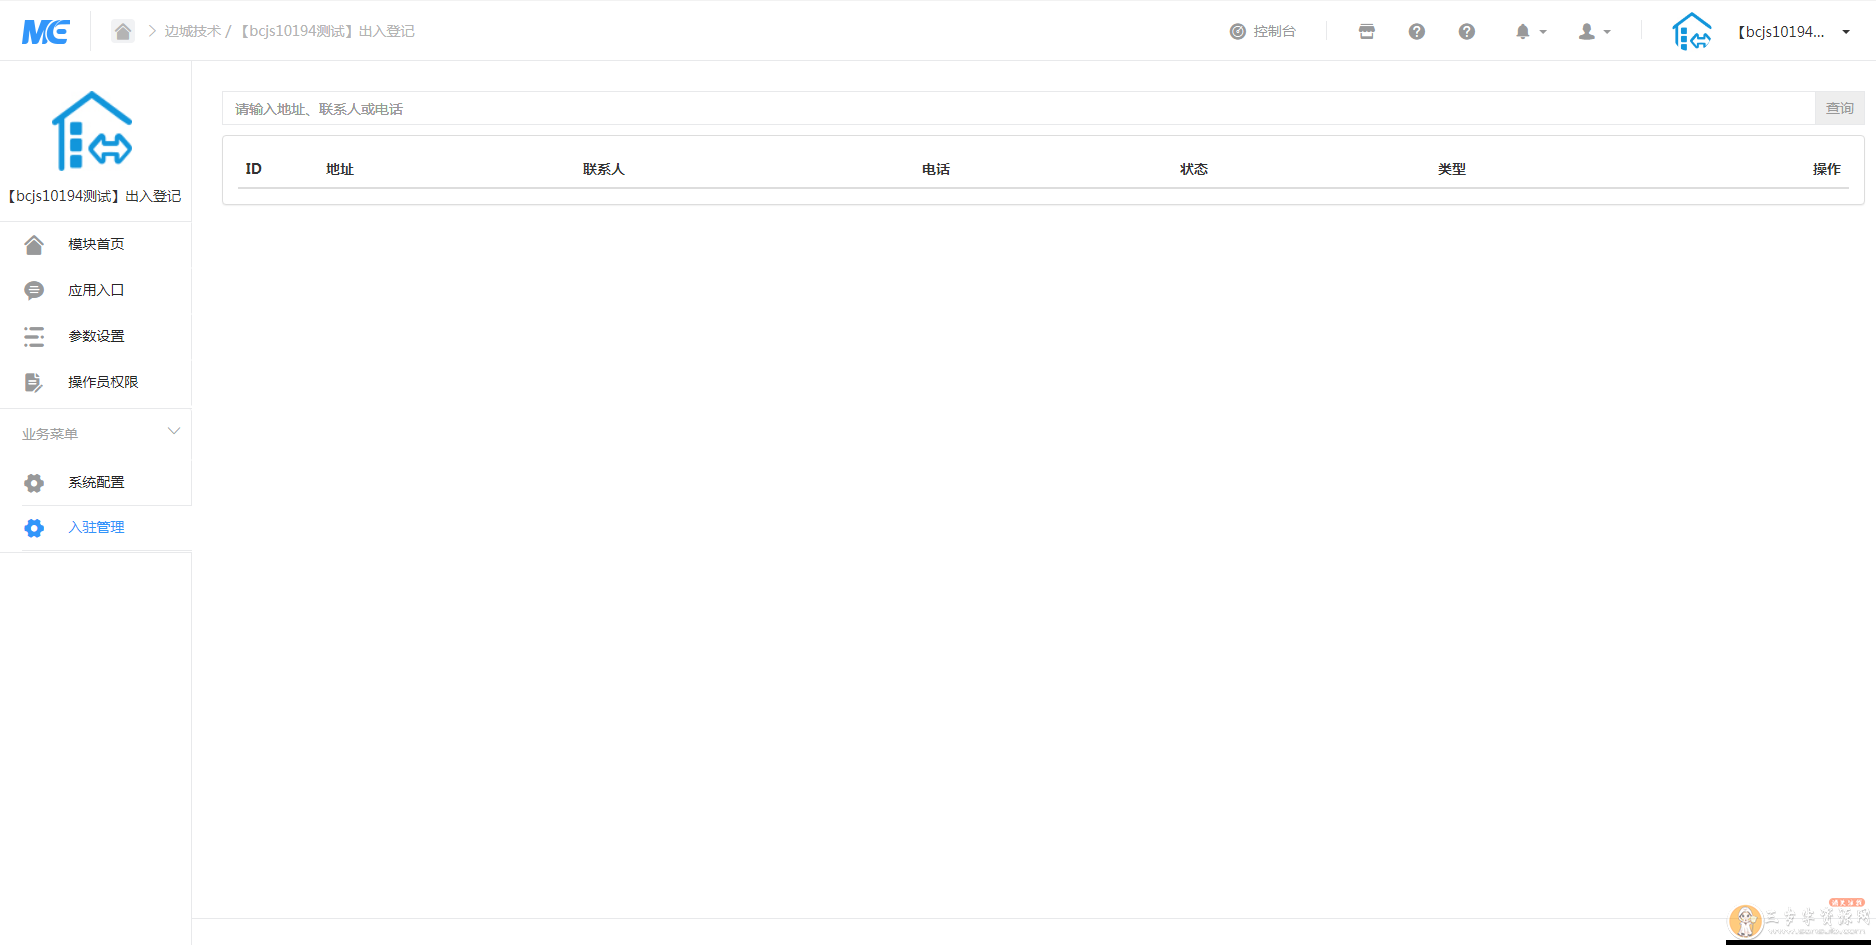Select the 应用入口 speech bubble icon
Image resolution: width=1876 pixels, height=945 pixels.
click(34, 289)
